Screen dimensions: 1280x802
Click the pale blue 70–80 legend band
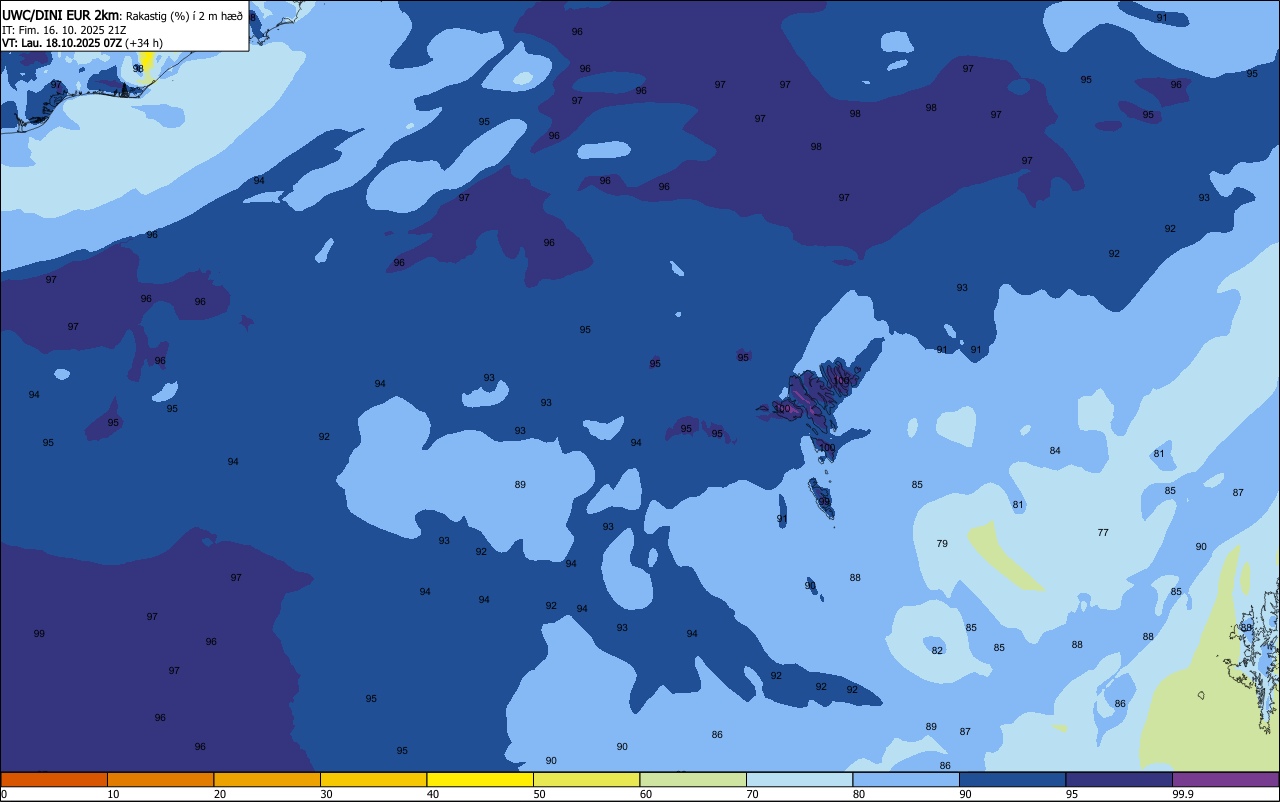[799, 779]
